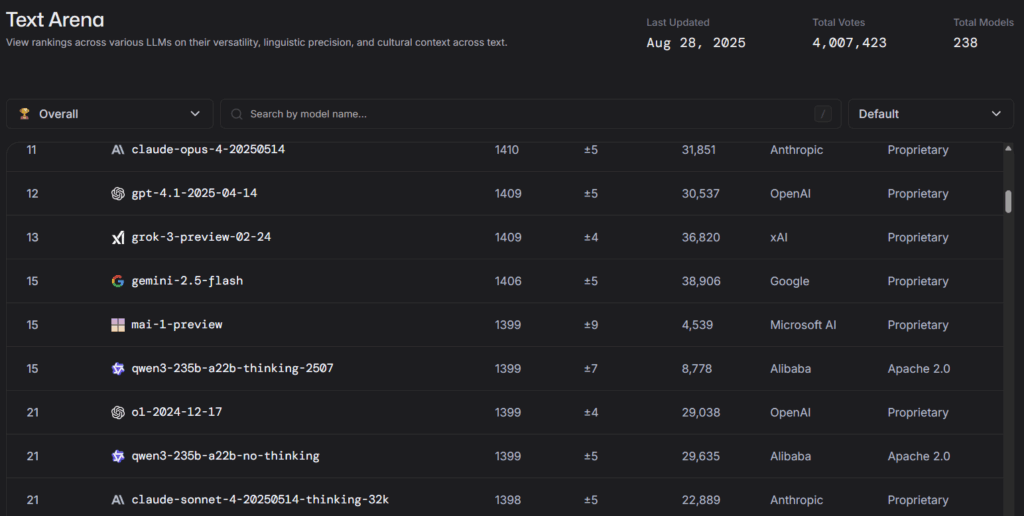Screen dimensions: 1024x516
Task: Click the vote count 38,906
Action: click(x=701, y=281)
